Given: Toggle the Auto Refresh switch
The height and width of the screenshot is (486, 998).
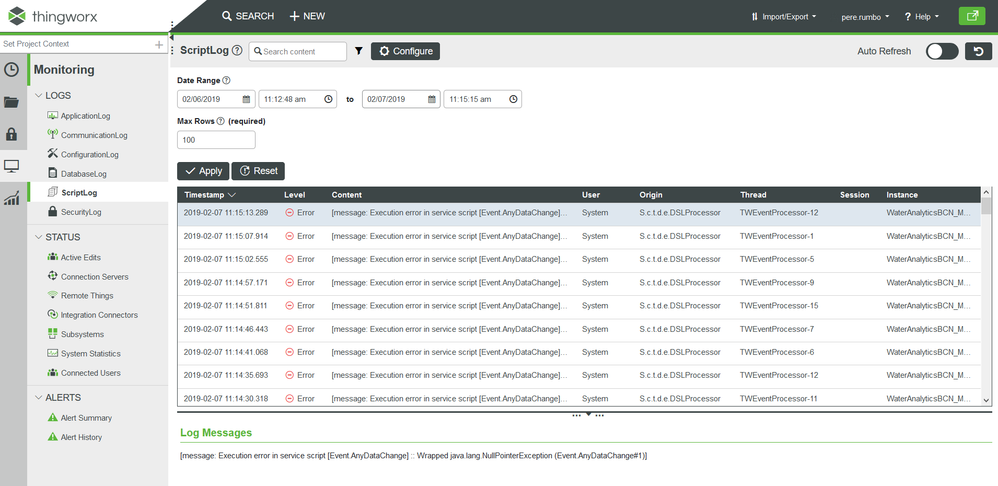Looking at the screenshot, I should coord(941,51).
